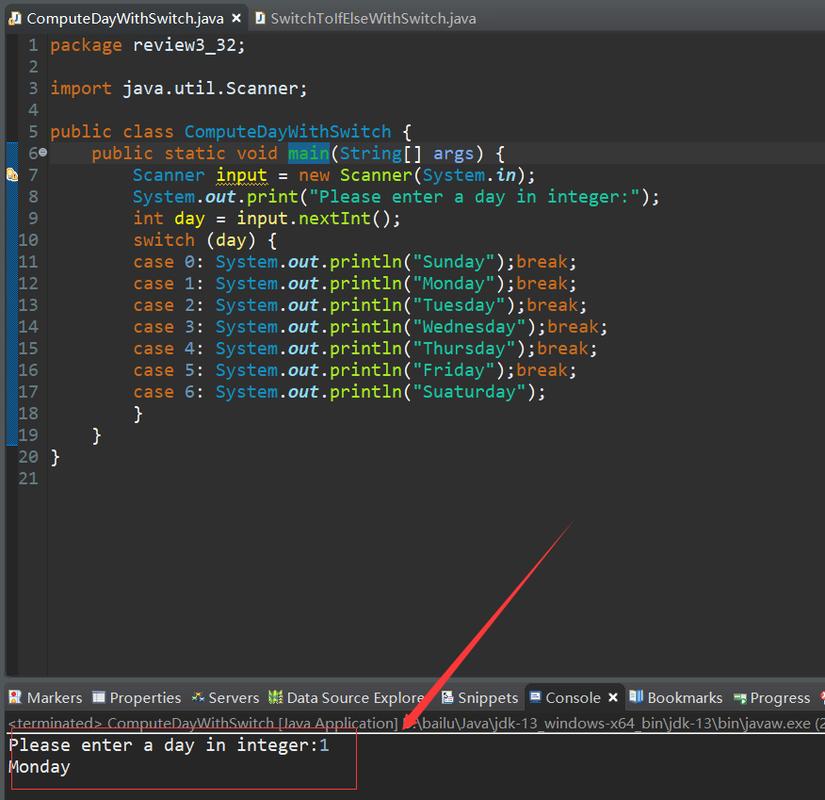The width and height of the screenshot is (825, 800).
Task: Click the Properties view icon
Action: [x=98, y=697]
